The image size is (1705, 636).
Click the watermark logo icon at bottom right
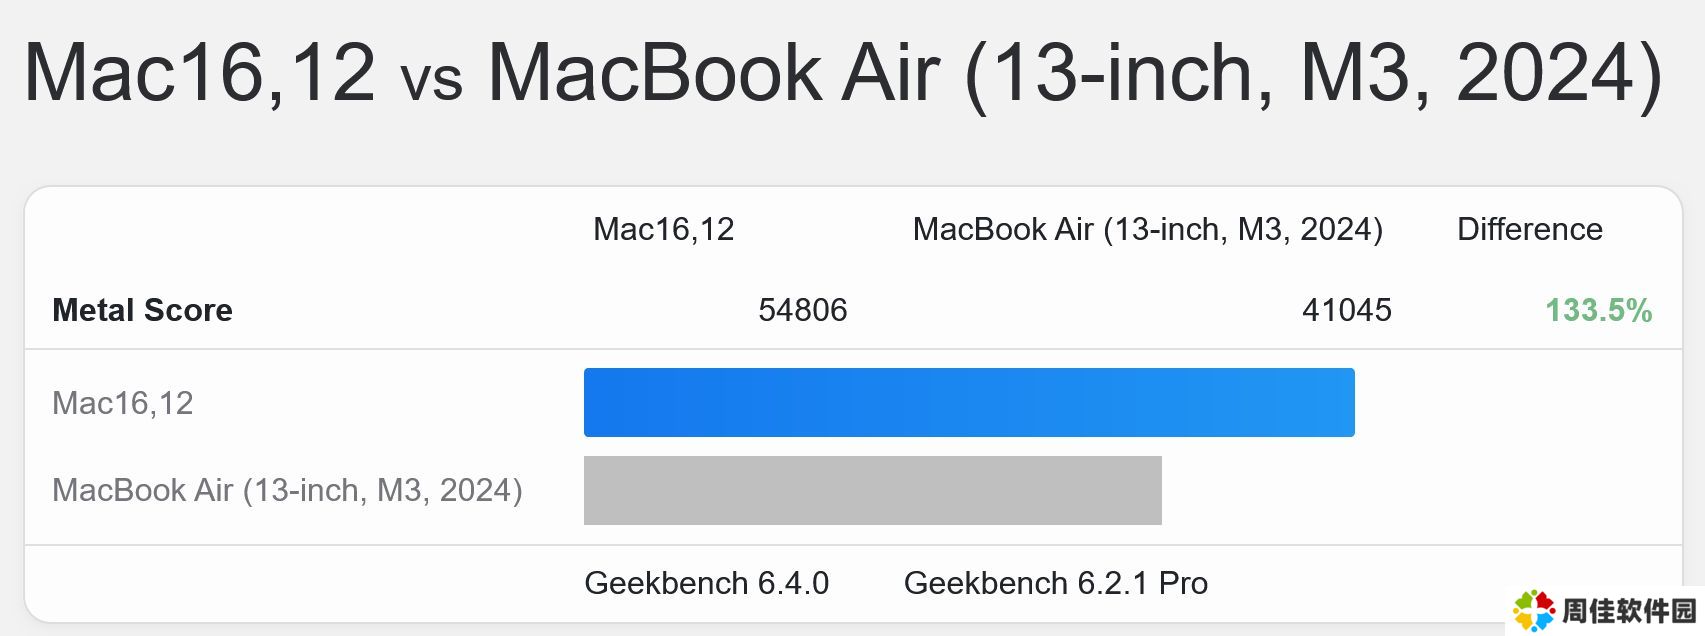(1533, 610)
